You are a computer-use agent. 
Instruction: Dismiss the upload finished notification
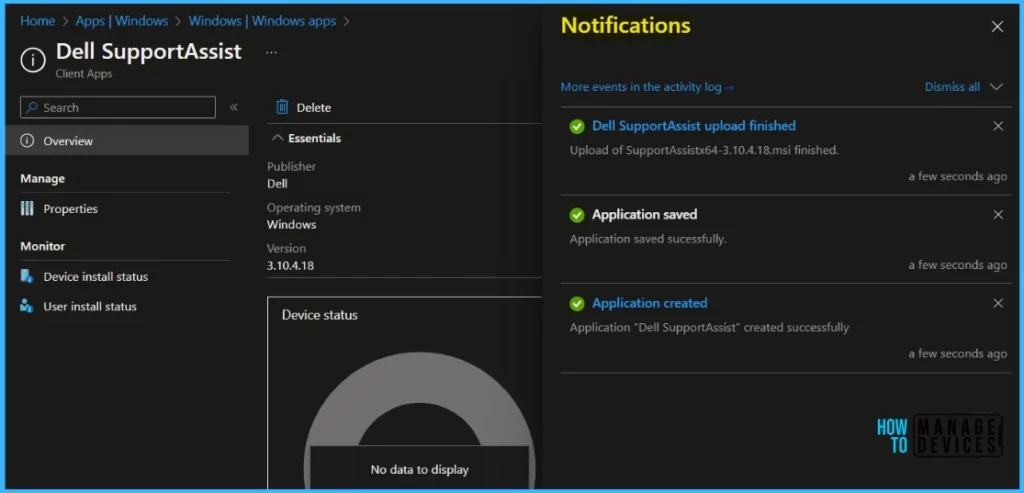point(998,126)
